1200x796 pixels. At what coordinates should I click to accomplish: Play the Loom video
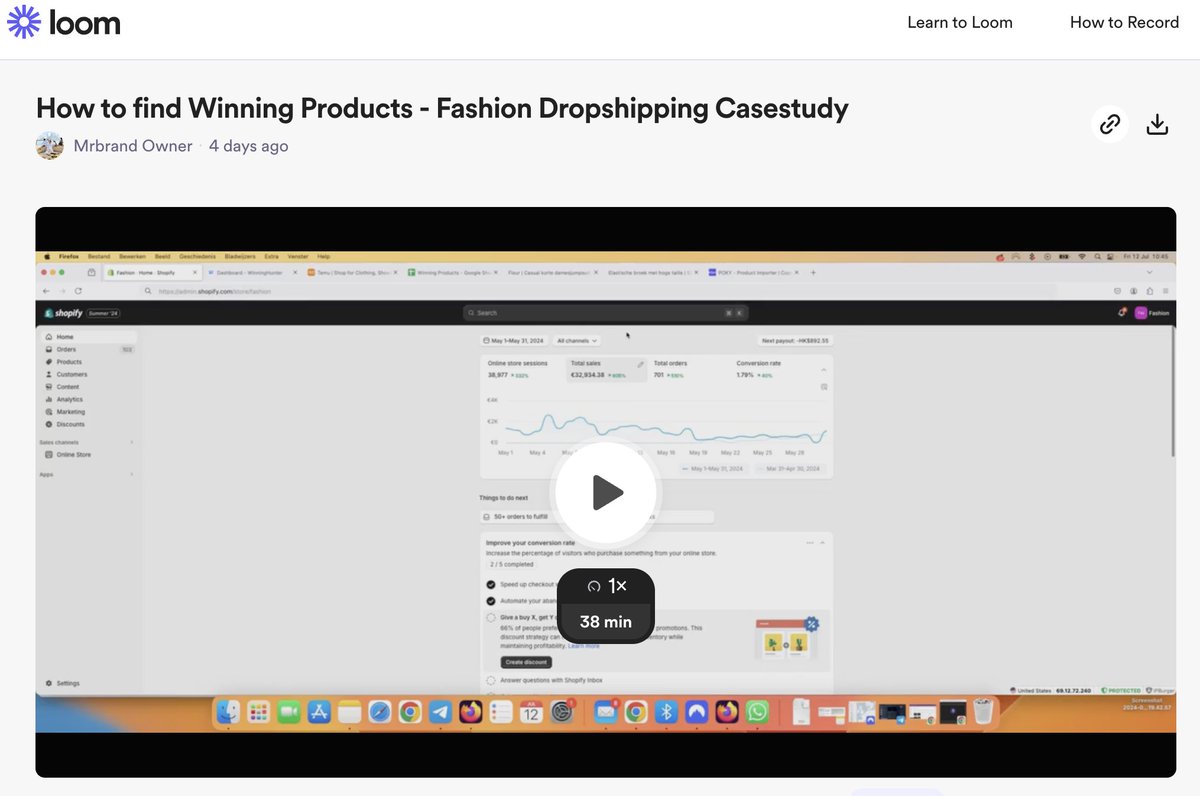click(x=606, y=492)
